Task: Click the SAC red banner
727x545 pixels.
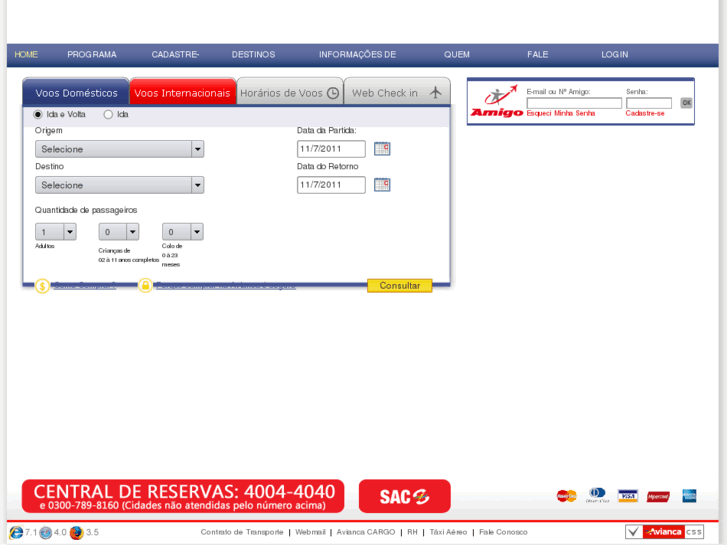Action: (x=404, y=496)
